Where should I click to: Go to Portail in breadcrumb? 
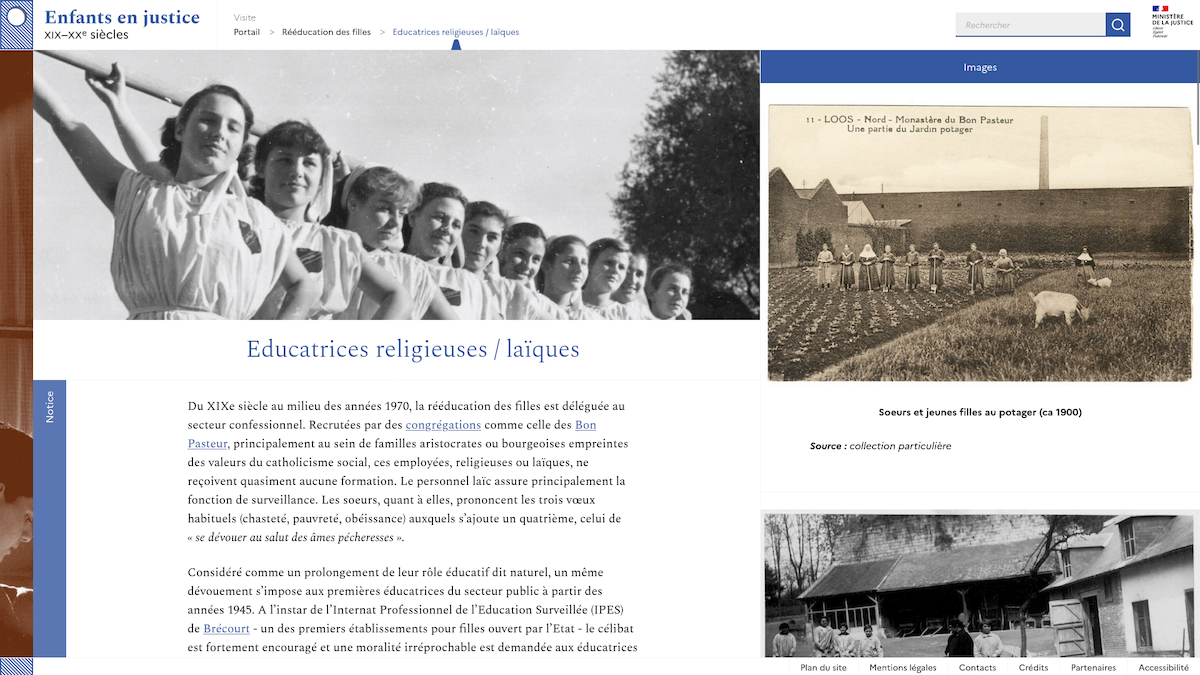pos(246,32)
